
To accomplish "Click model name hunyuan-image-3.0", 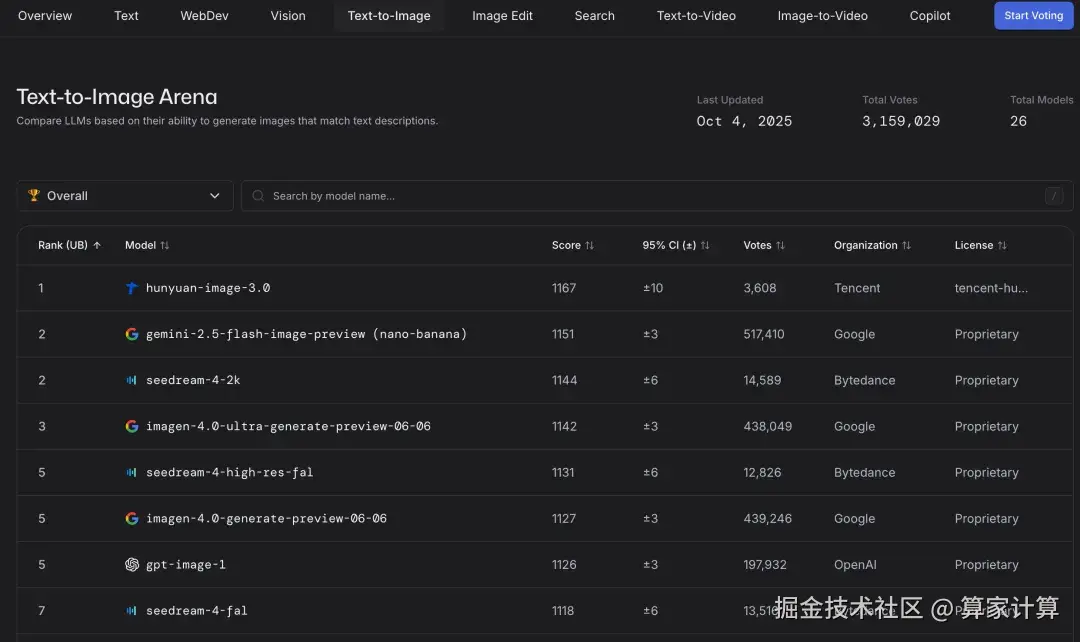I will (x=208, y=288).
